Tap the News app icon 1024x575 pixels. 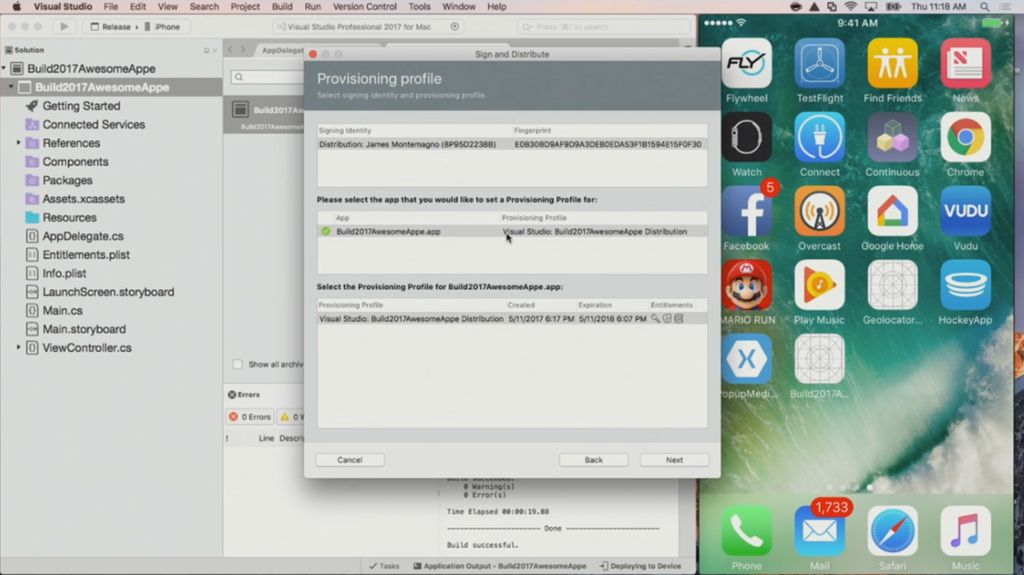965,63
